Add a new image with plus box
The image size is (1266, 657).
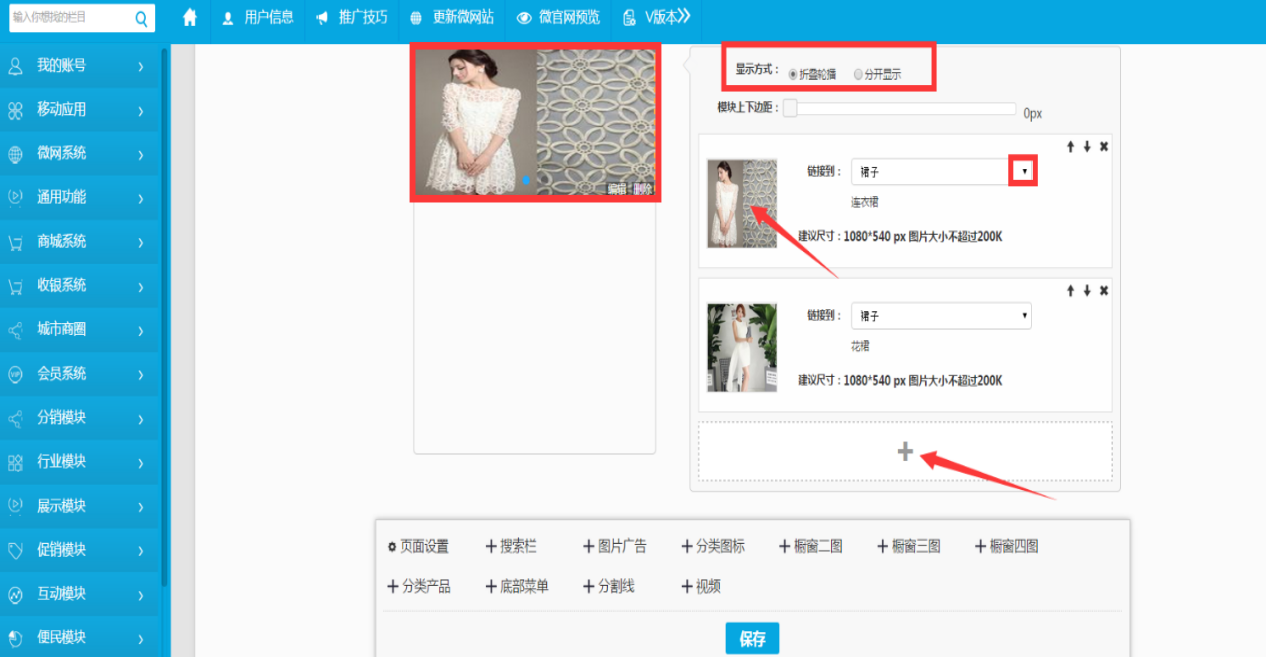pyautogui.click(x=905, y=452)
